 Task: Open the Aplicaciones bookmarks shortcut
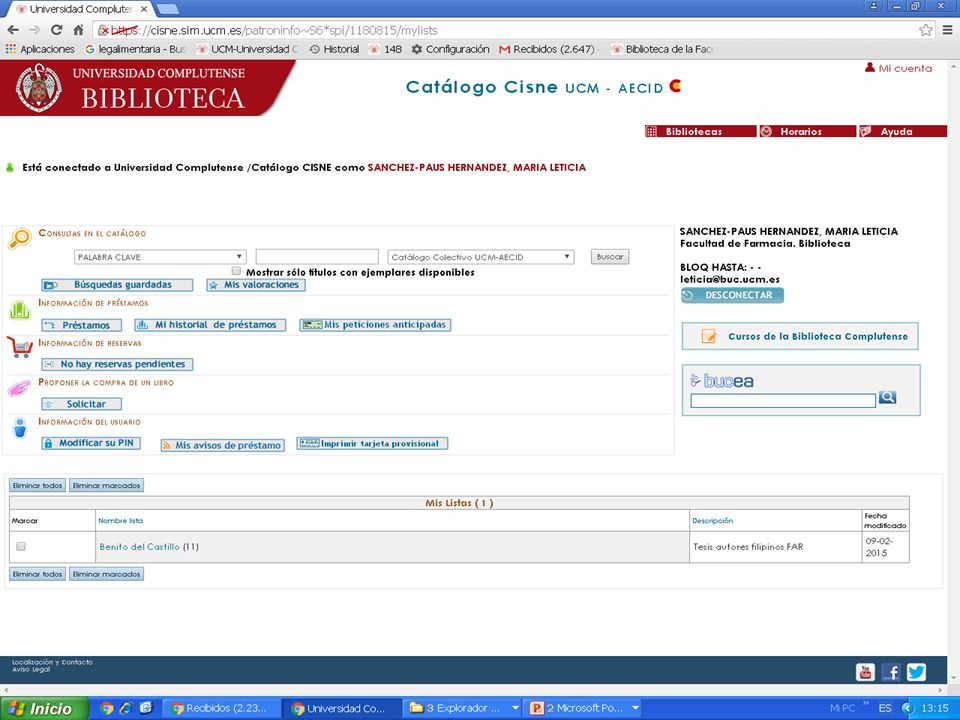point(40,49)
